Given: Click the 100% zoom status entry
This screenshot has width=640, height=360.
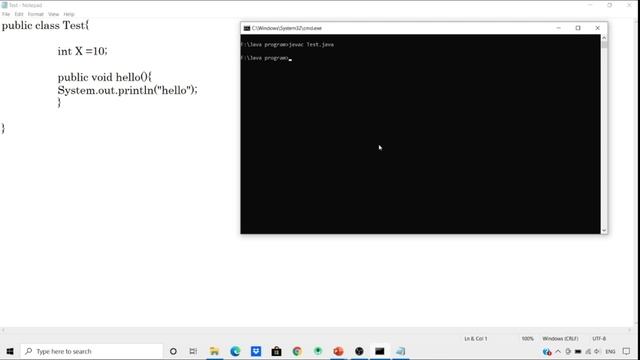Looking at the screenshot, I should pos(527,339).
